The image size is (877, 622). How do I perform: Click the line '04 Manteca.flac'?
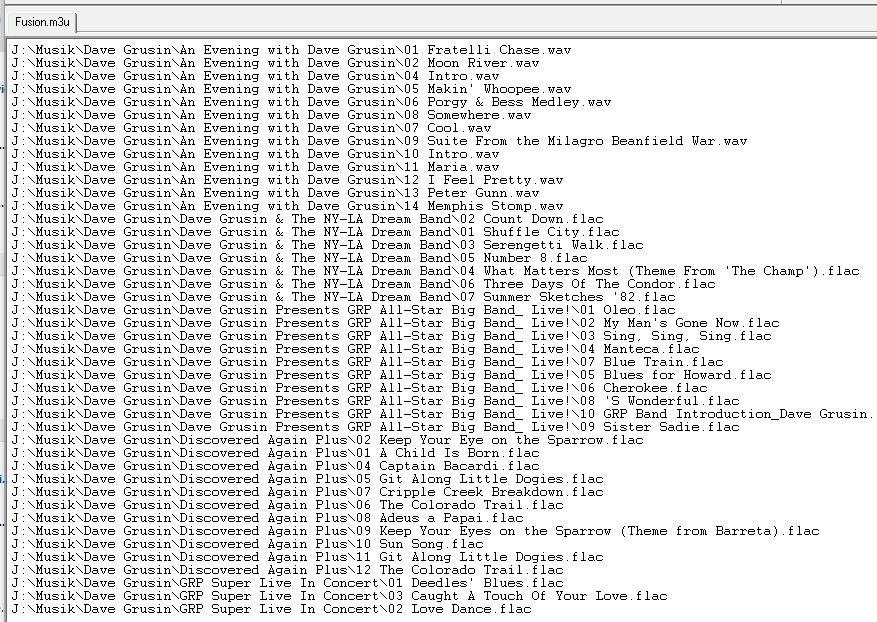pyautogui.click(x=355, y=350)
